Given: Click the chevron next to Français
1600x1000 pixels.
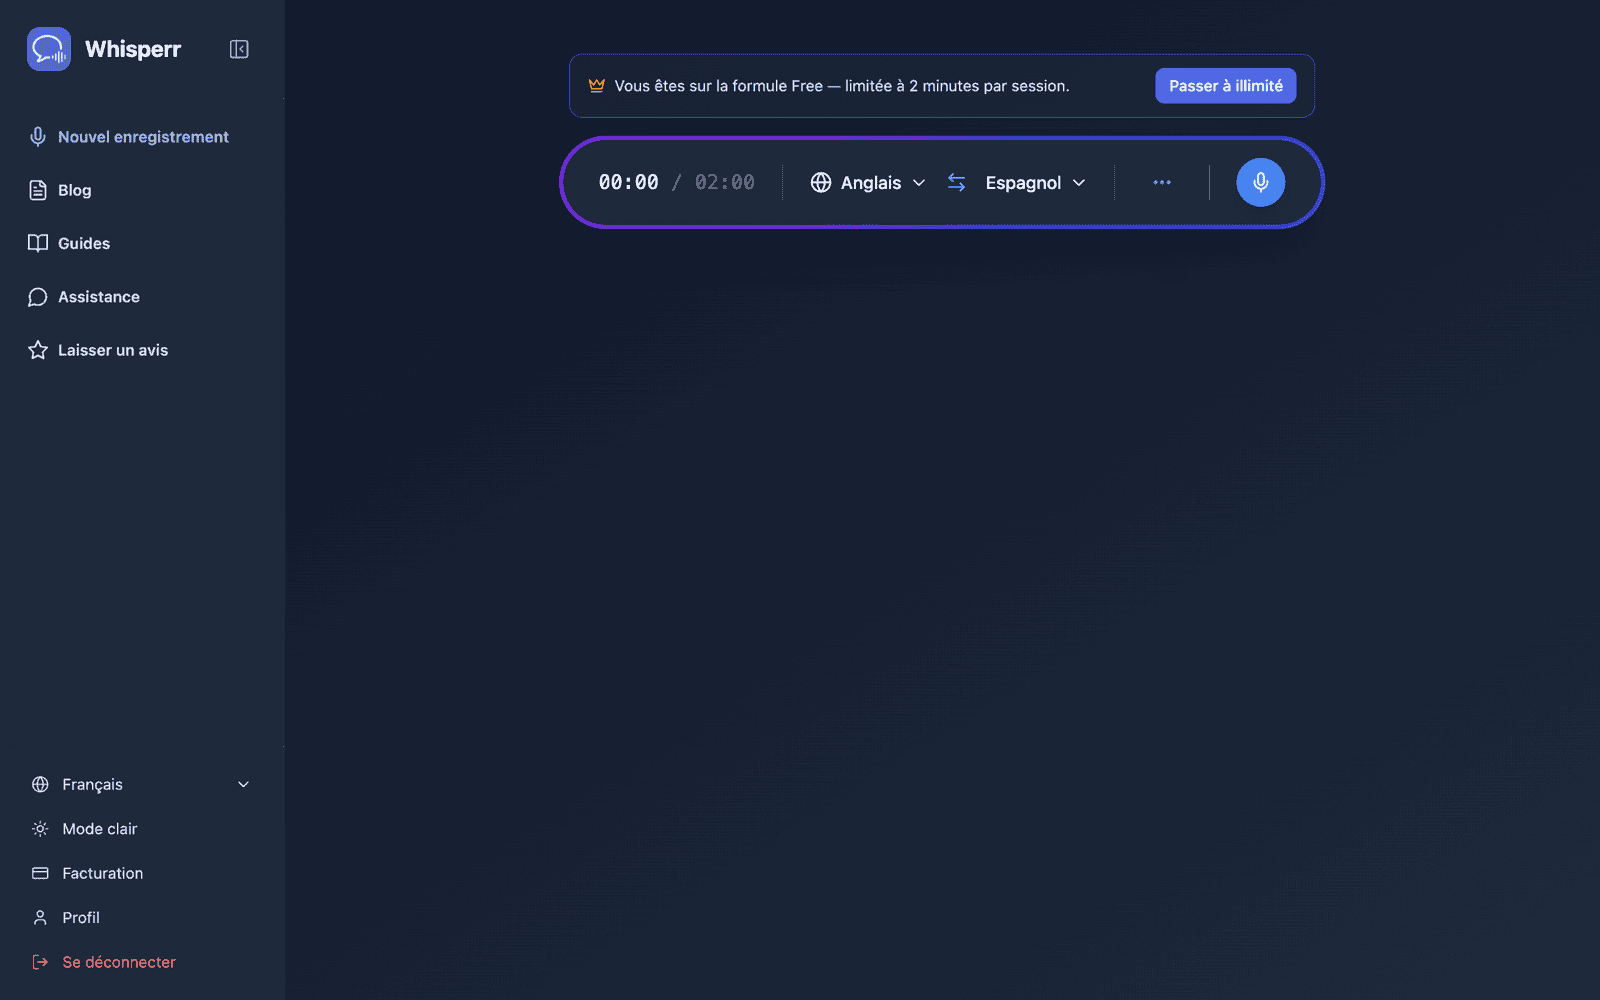Looking at the screenshot, I should 243,784.
